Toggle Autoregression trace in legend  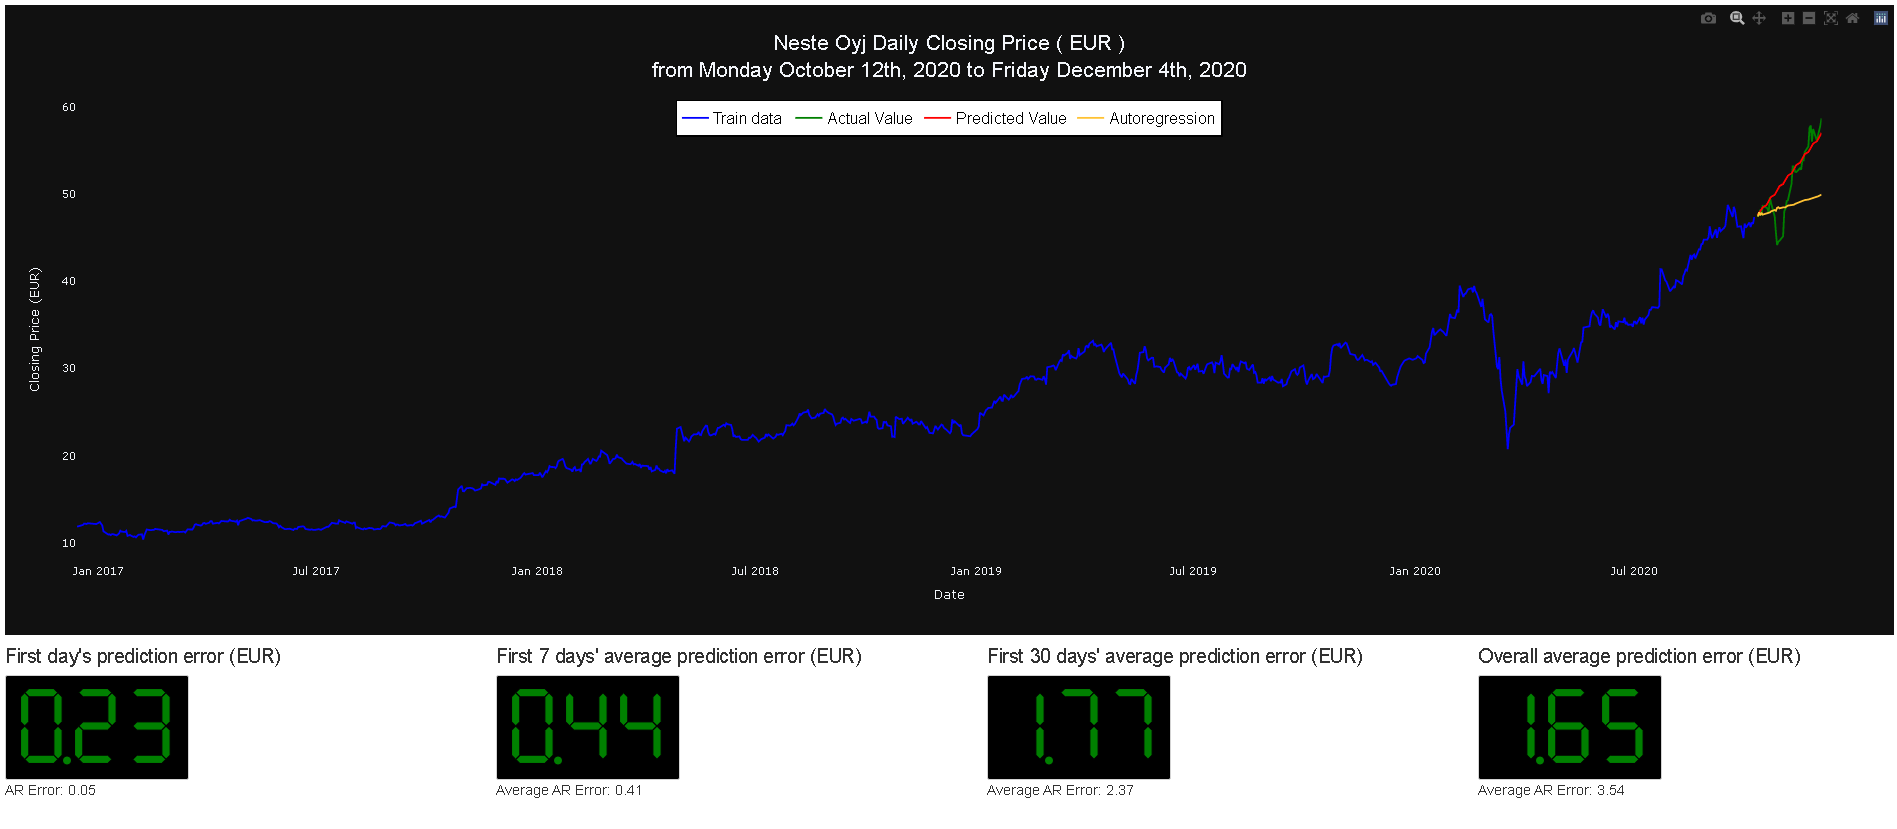pos(1161,118)
